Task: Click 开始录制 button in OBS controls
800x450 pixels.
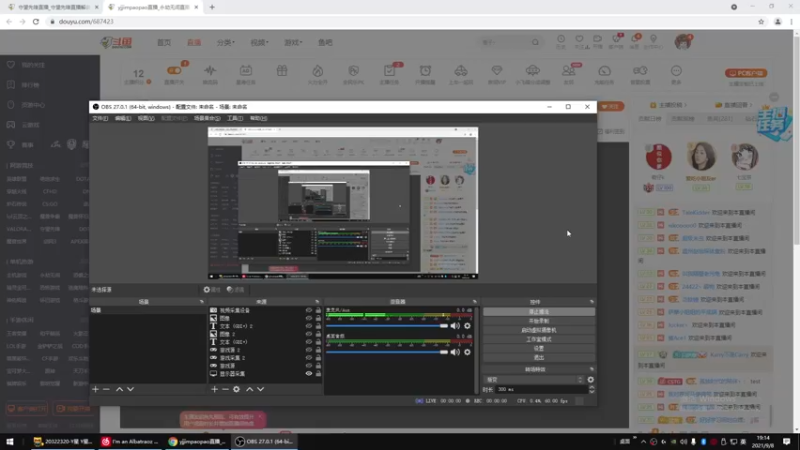Action: (539, 321)
